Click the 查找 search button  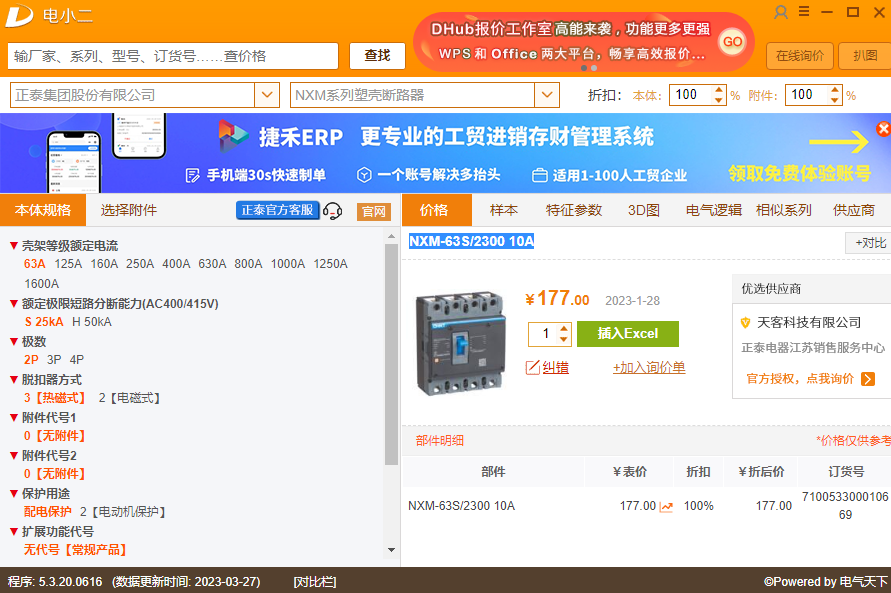tap(377, 56)
